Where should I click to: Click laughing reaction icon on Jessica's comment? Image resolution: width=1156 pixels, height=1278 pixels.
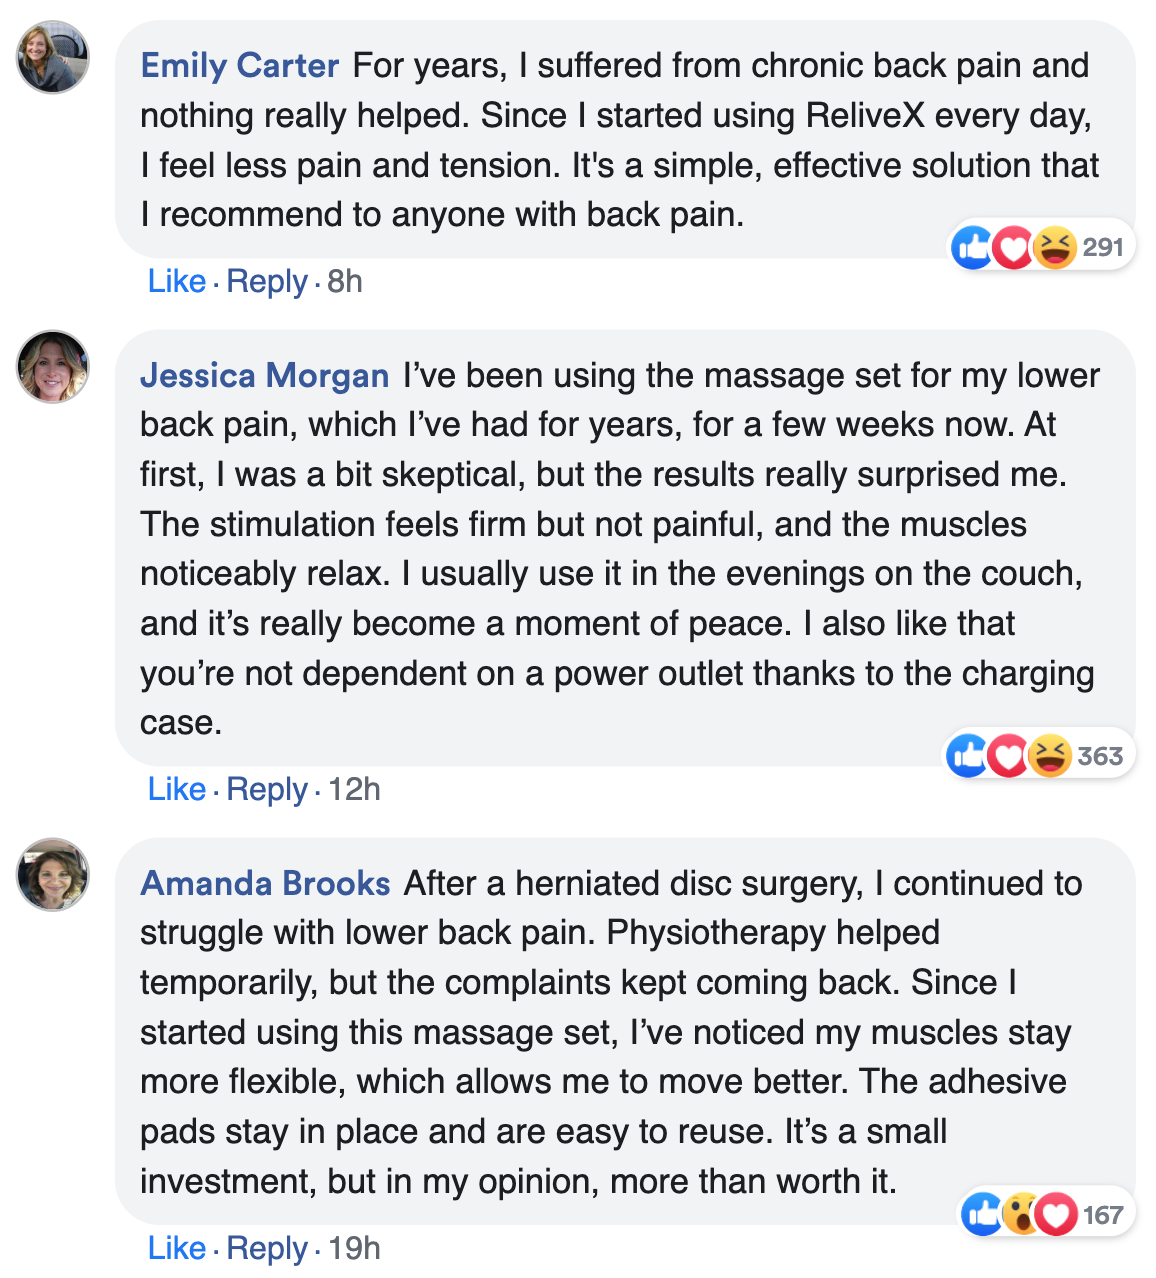(x=1049, y=756)
